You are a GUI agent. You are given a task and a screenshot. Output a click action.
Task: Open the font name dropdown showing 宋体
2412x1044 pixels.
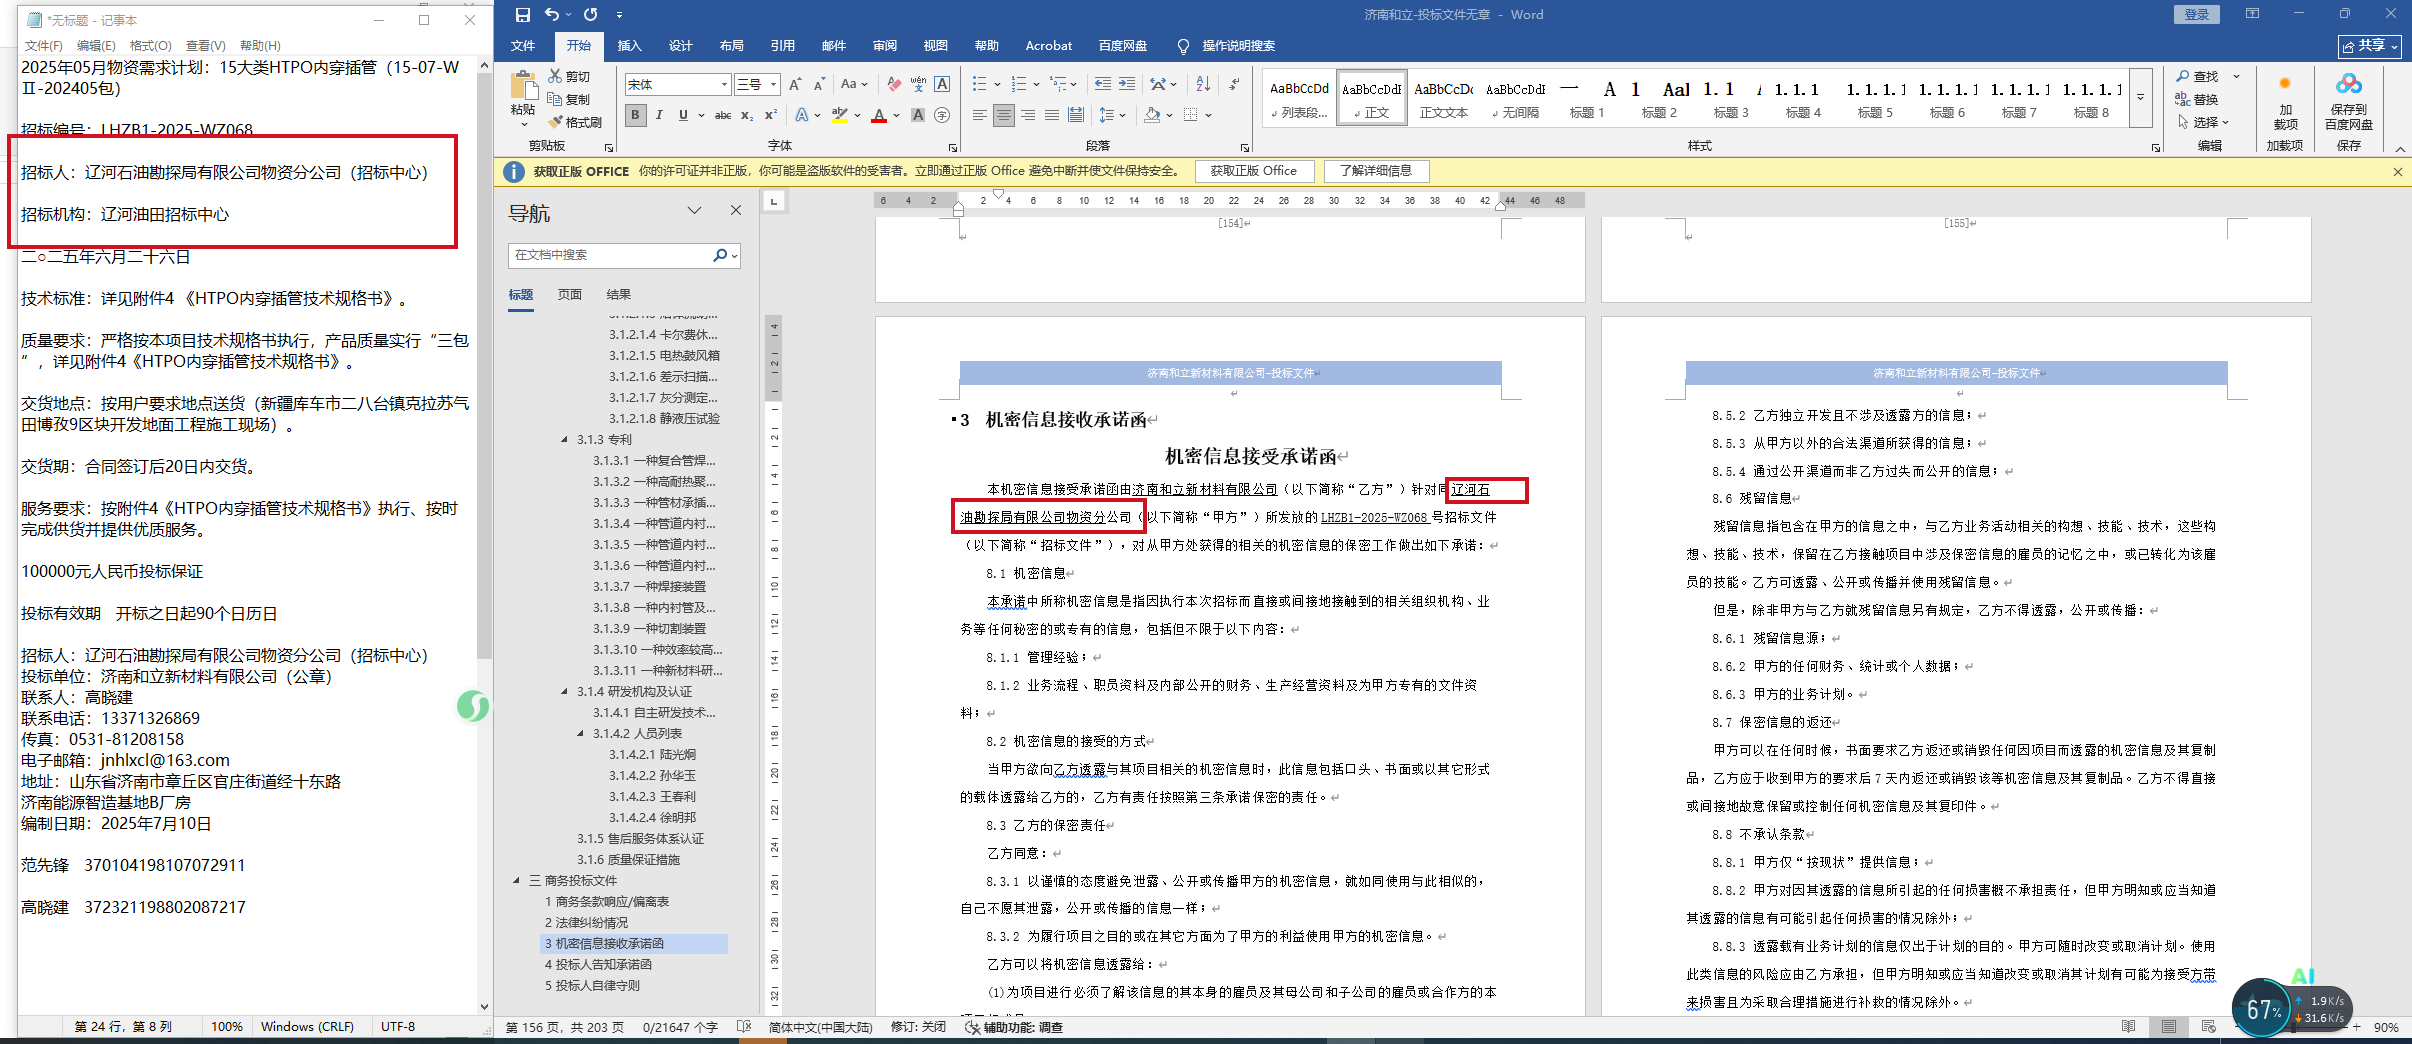(724, 85)
